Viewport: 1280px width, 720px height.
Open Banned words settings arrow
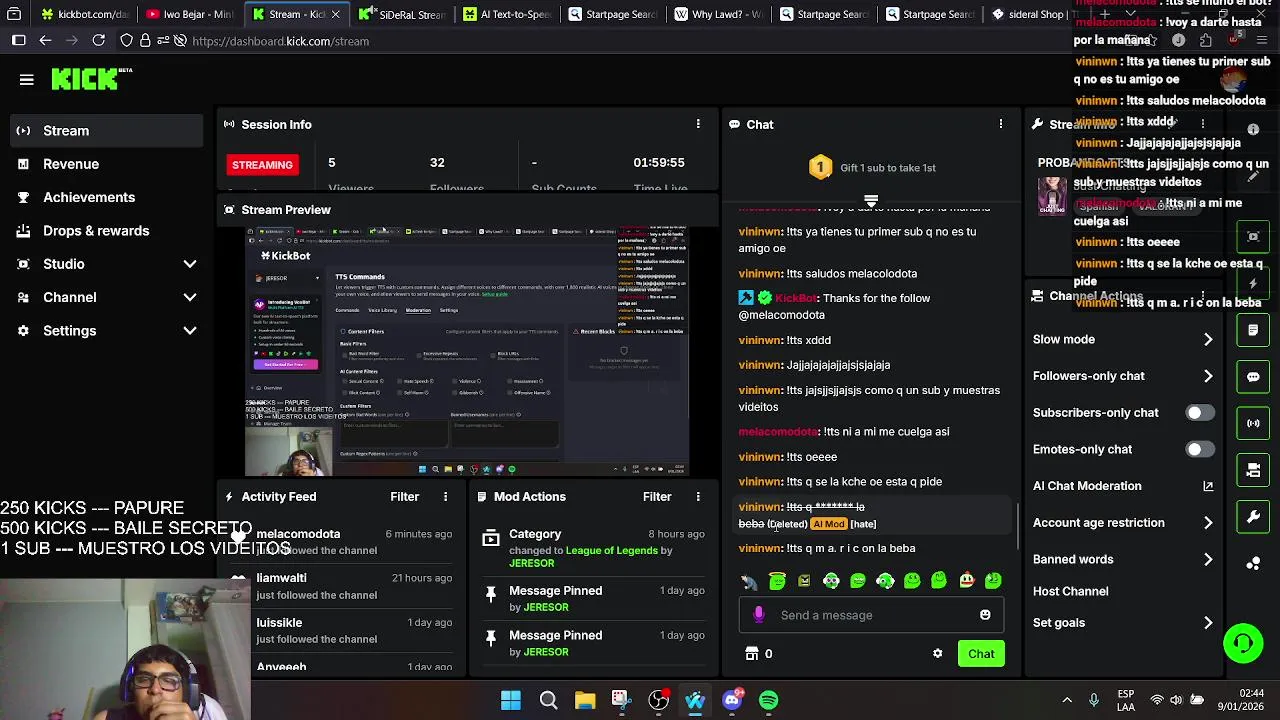1208,559
